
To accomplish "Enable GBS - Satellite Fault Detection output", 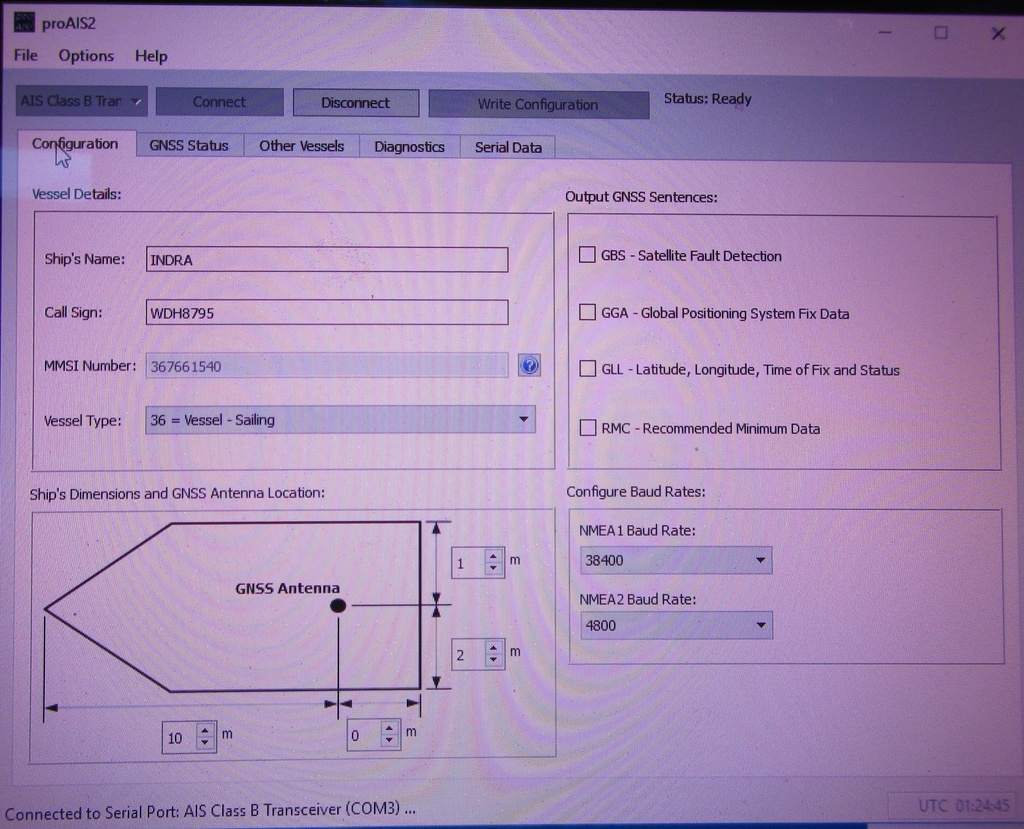I will pyautogui.click(x=587, y=255).
